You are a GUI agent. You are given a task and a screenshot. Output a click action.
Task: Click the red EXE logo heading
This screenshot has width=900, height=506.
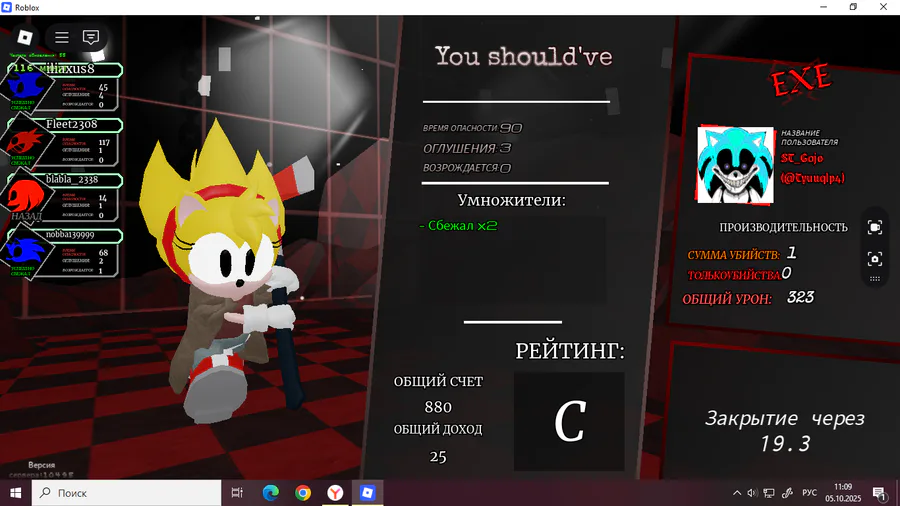click(801, 81)
